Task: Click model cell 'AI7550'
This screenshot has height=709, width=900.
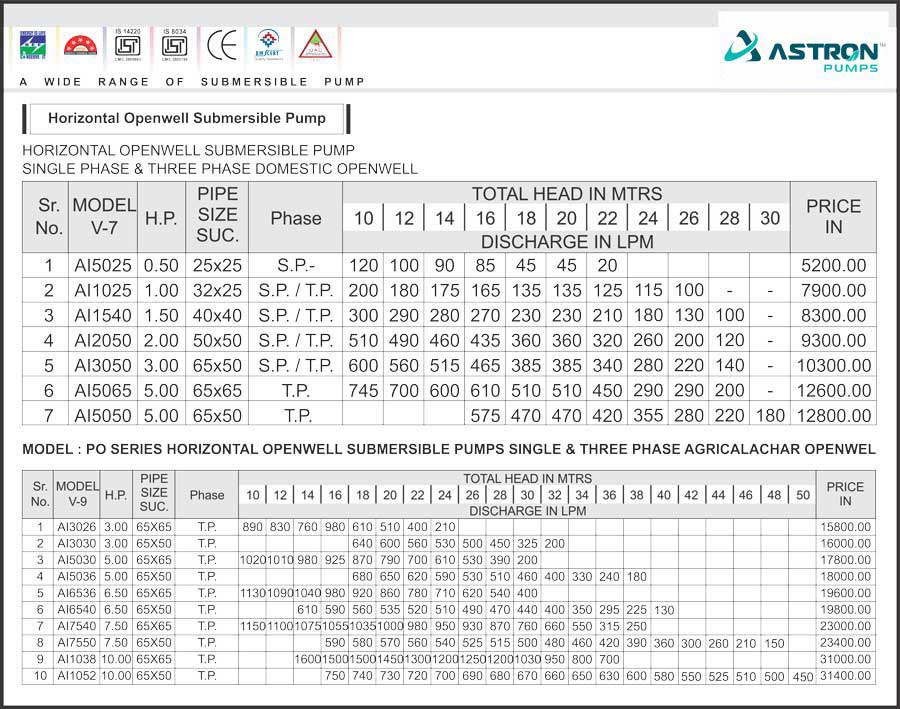Action: [x=77, y=643]
